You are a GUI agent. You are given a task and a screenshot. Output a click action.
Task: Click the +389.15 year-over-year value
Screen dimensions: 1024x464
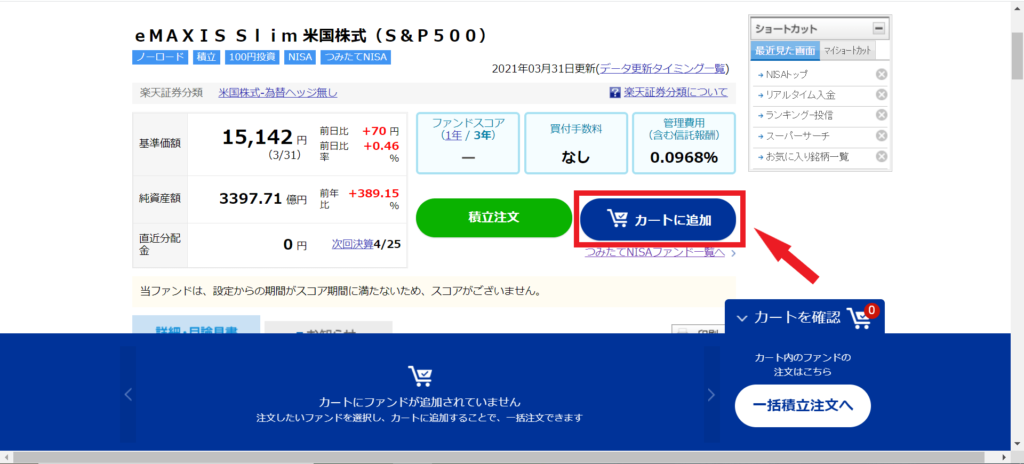click(x=374, y=193)
